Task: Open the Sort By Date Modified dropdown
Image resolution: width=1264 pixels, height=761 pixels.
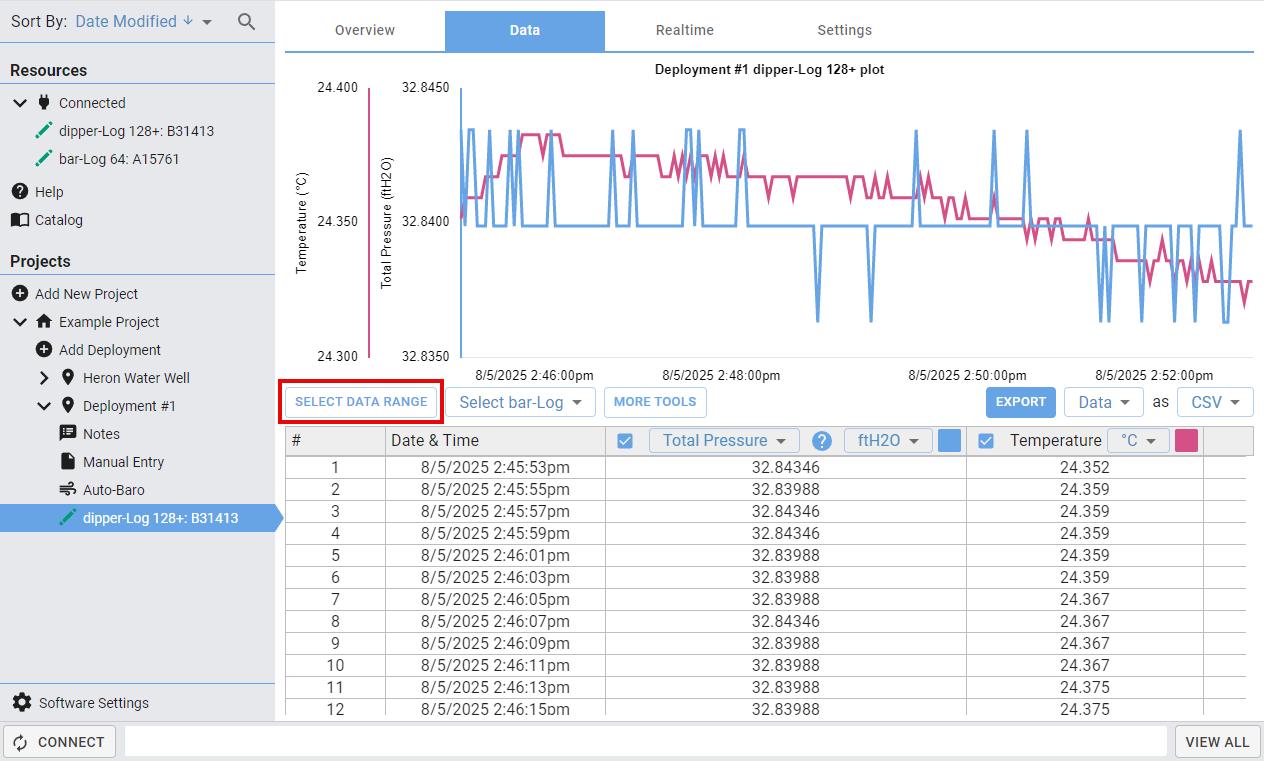Action: (144, 21)
